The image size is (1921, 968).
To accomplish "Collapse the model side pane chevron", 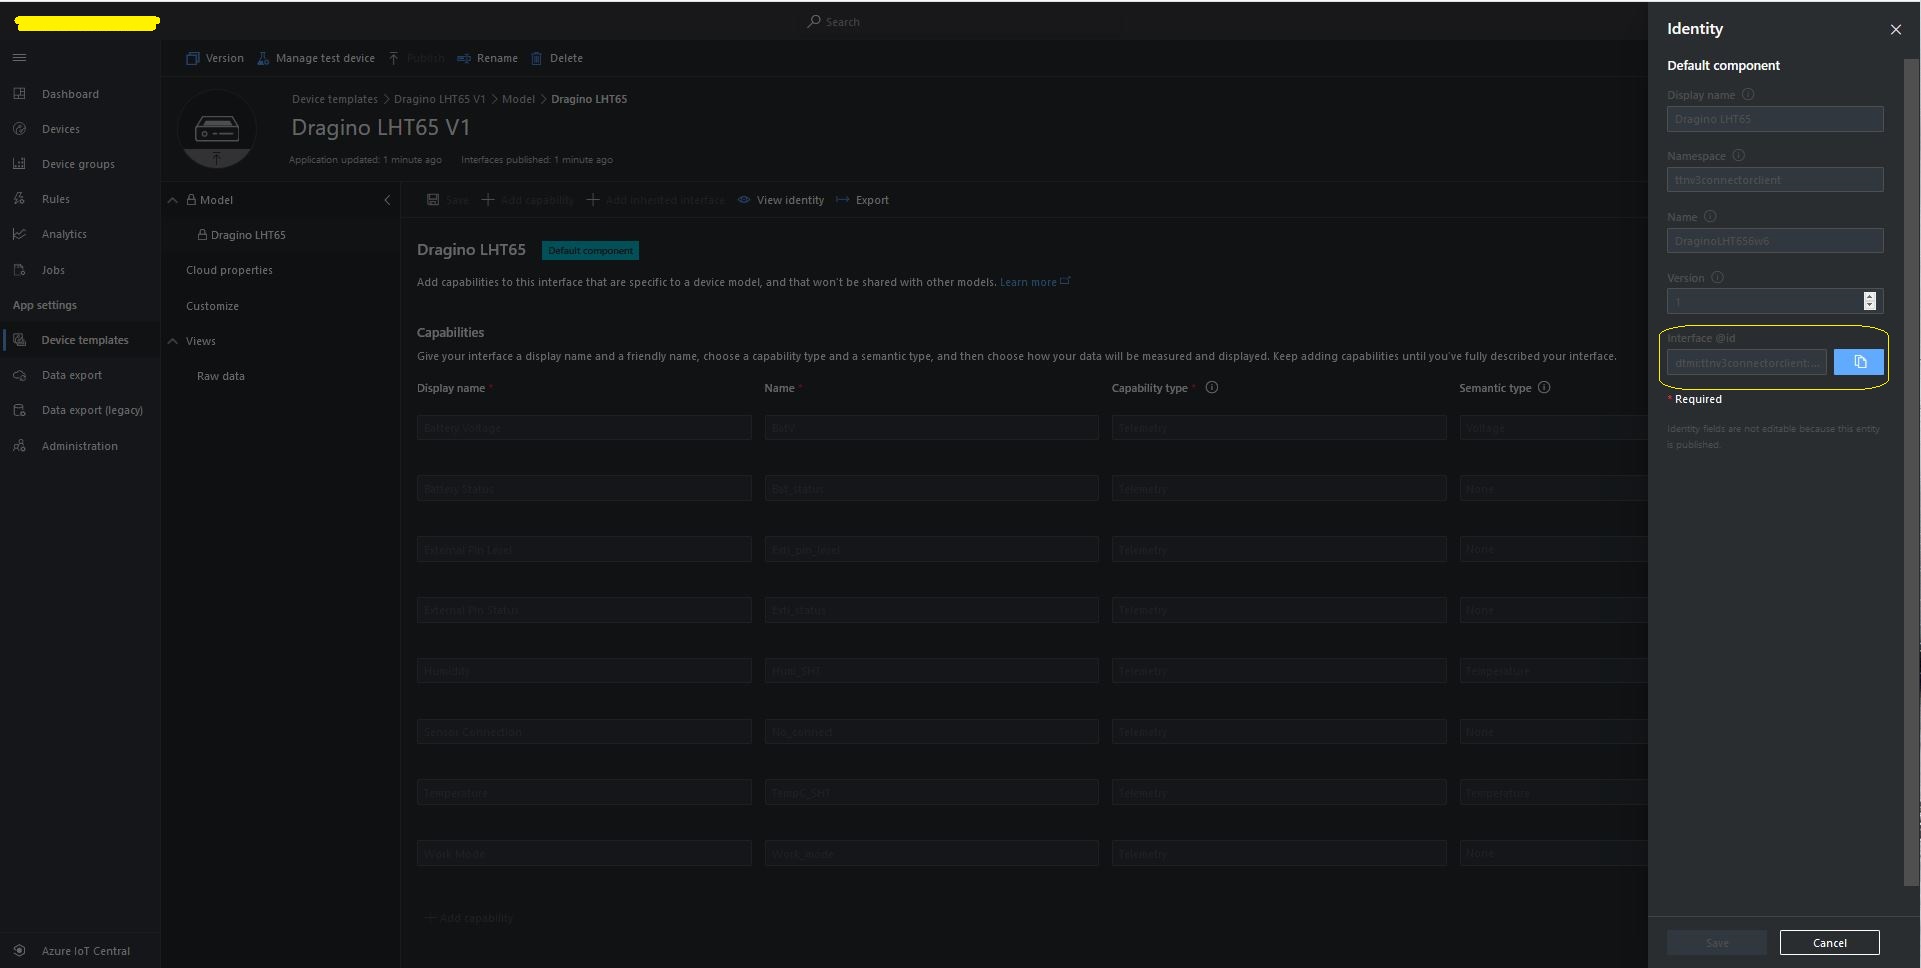I will tap(387, 200).
